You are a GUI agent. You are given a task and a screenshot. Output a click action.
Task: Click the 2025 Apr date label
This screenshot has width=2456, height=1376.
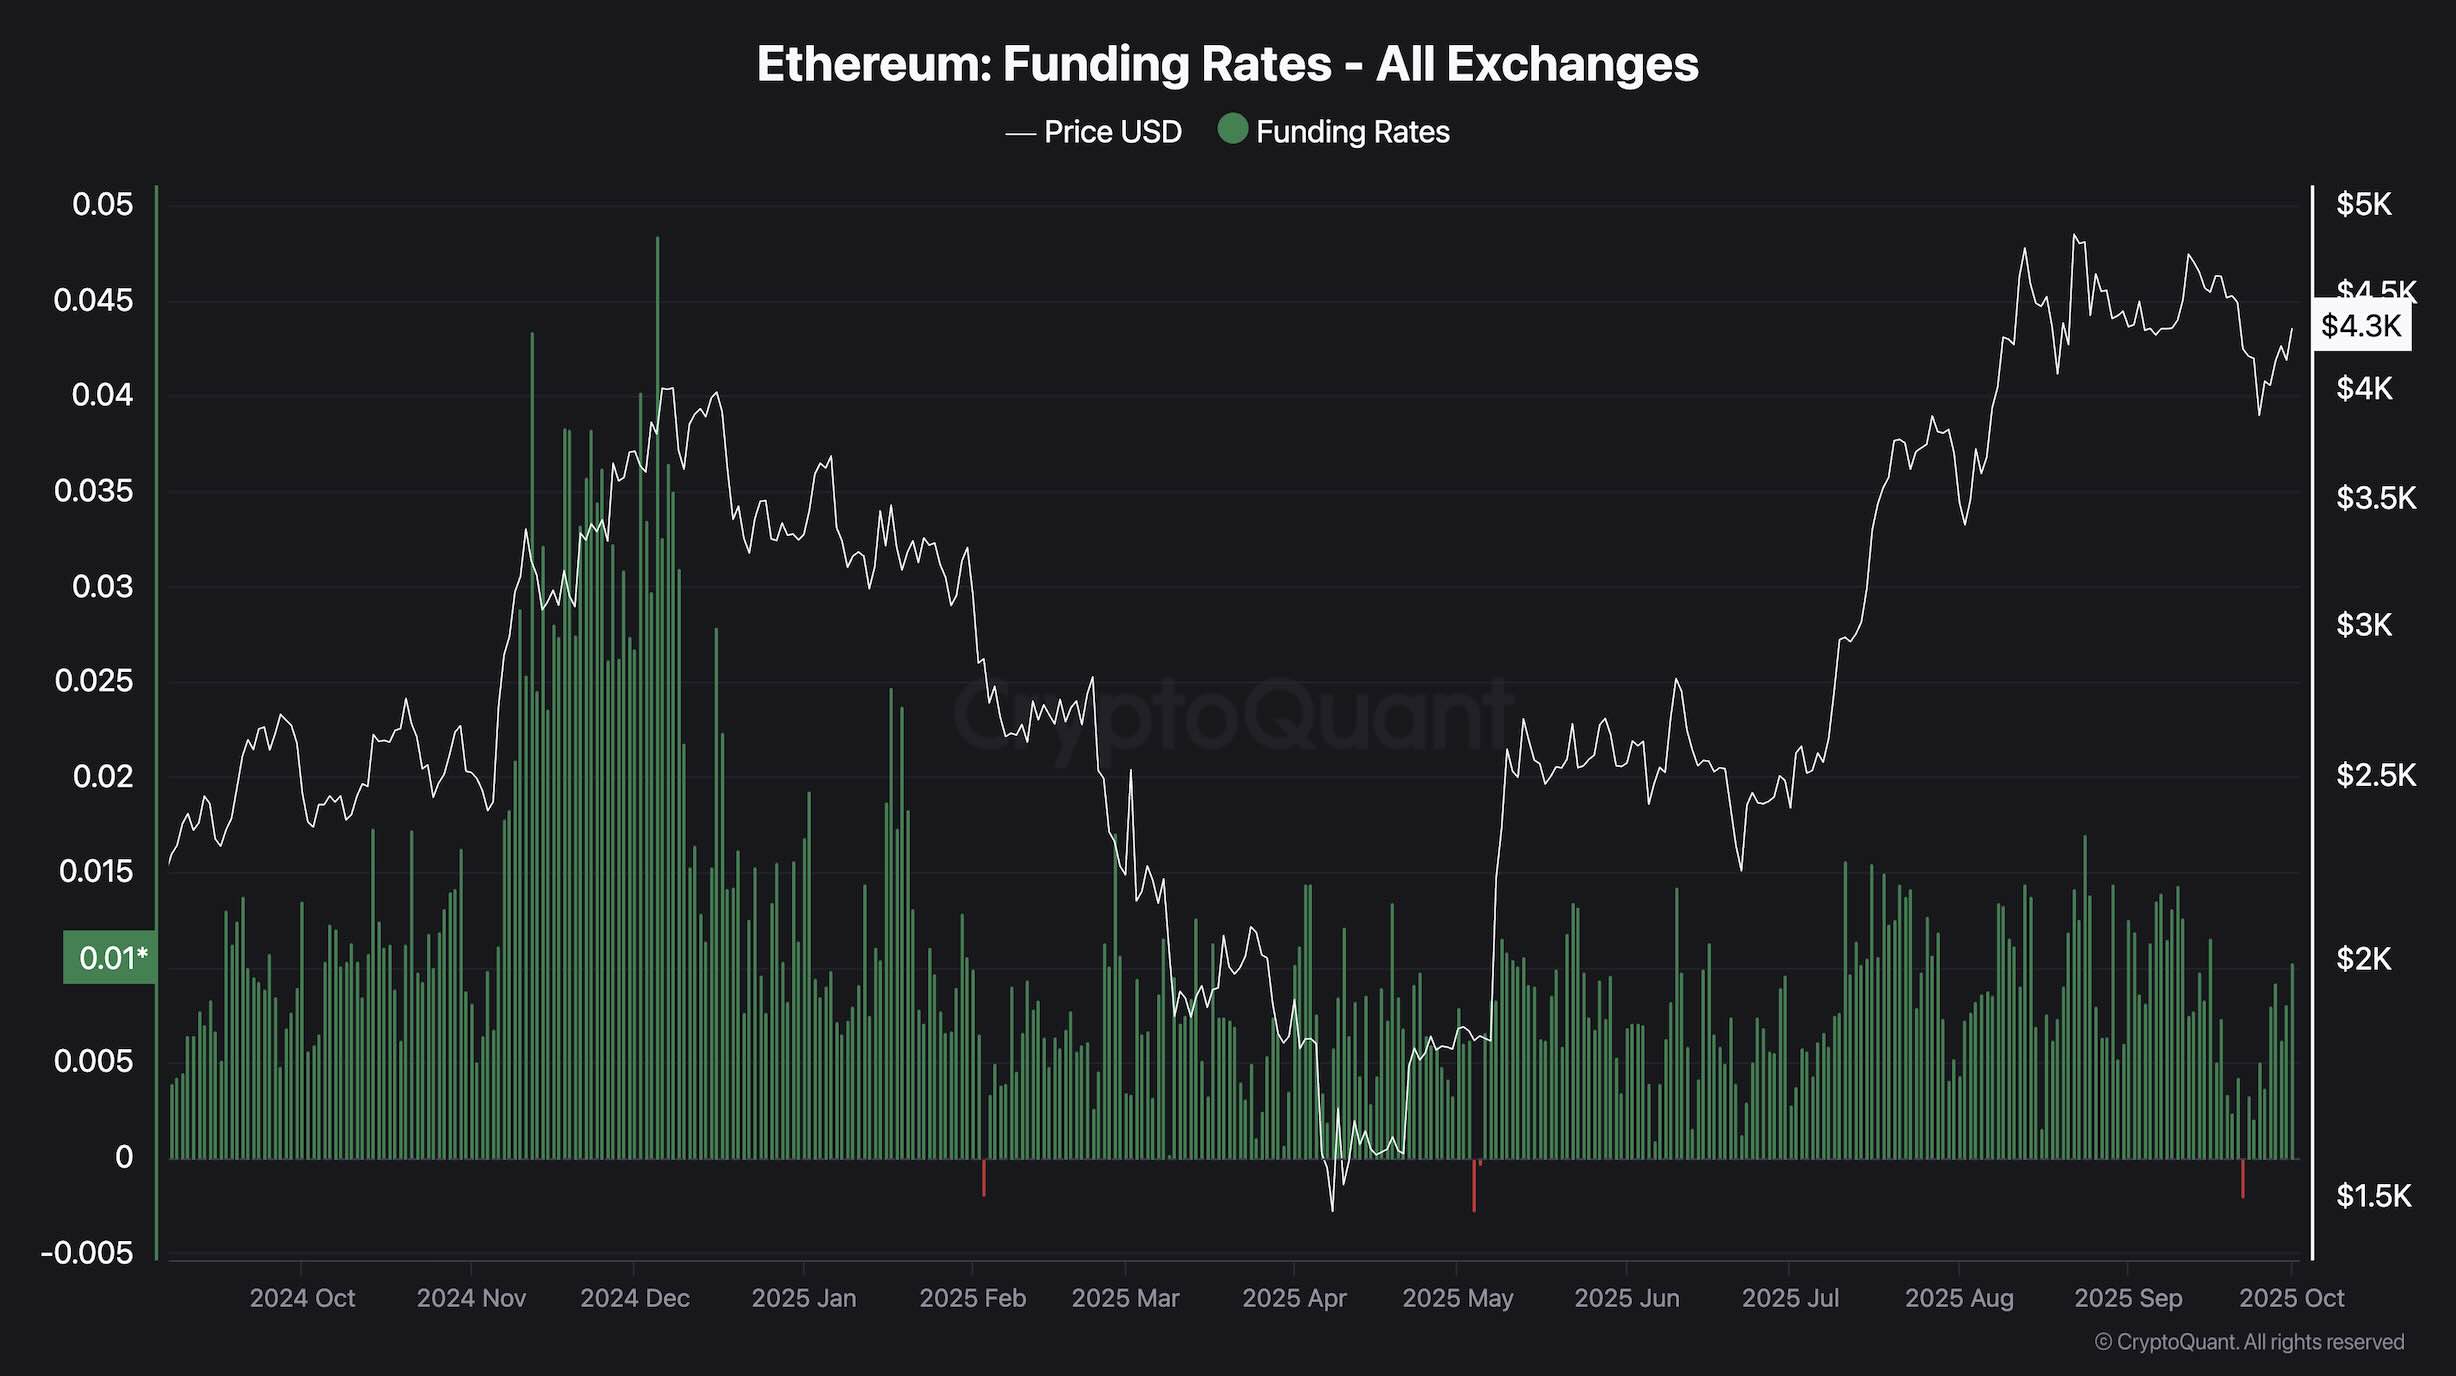click(1294, 1298)
